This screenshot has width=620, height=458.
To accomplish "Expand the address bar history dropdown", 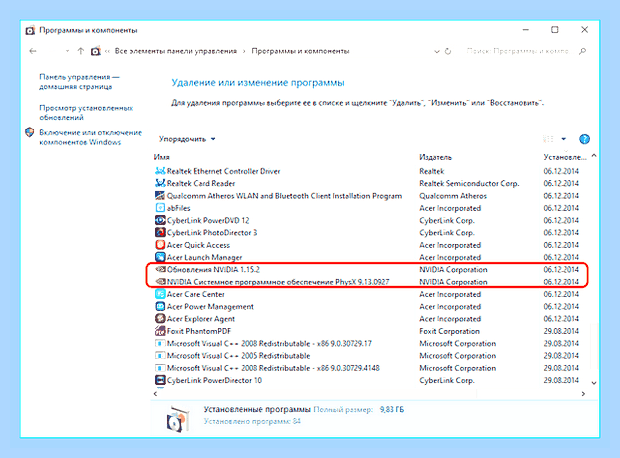I will point(437,51).
